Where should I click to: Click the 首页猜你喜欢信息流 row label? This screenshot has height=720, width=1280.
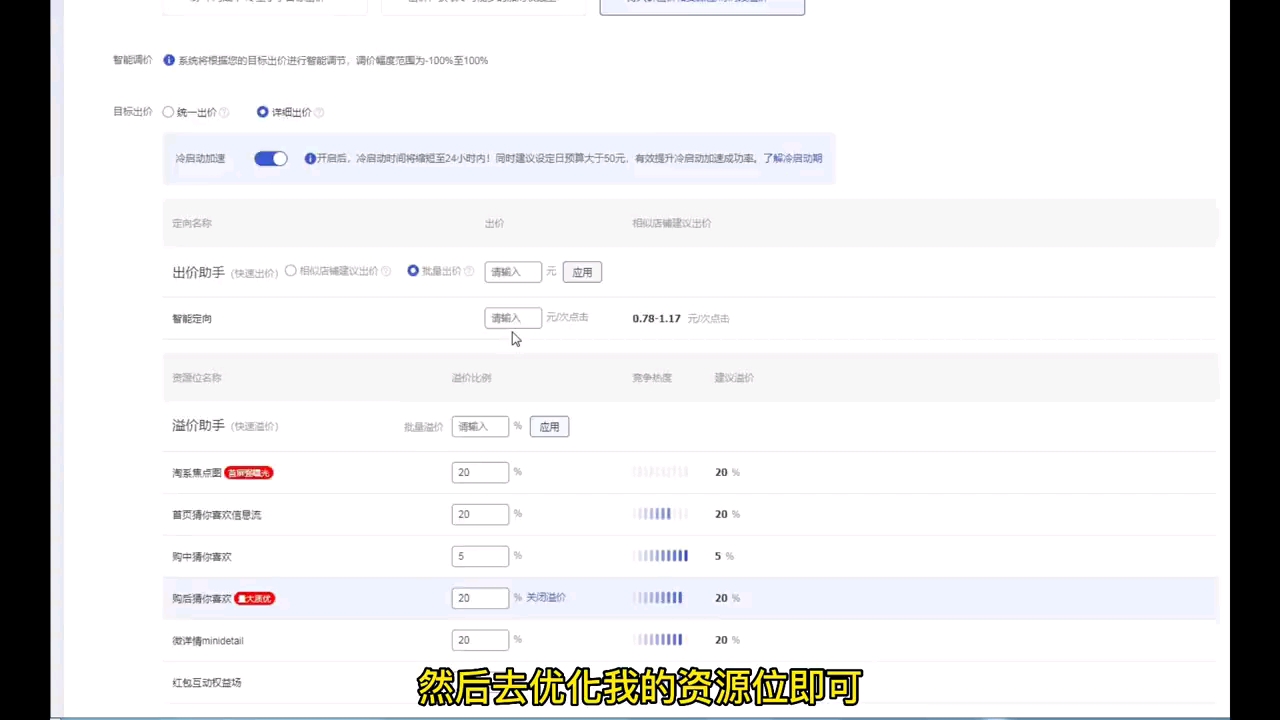click(216, 515)
